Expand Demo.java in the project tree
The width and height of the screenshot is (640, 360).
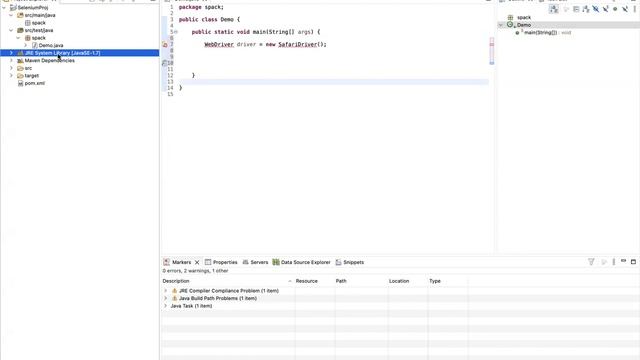pyautogui.click(x=26, y=45)
